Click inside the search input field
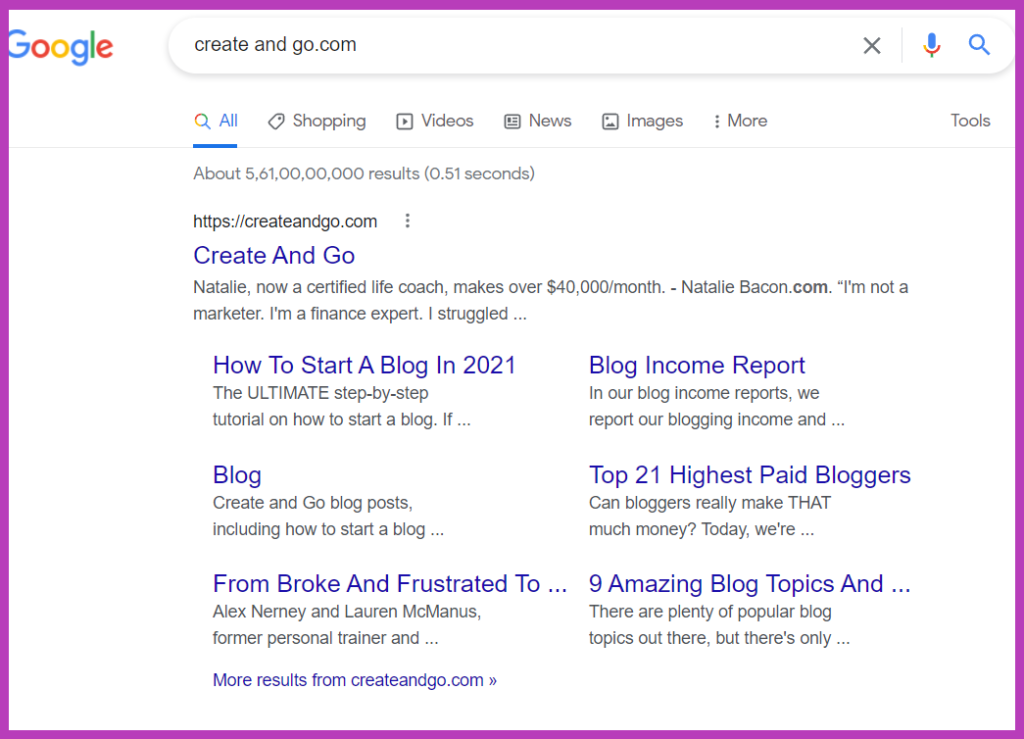The width and height of the screenshot is (1024, 739). point(500,45)
